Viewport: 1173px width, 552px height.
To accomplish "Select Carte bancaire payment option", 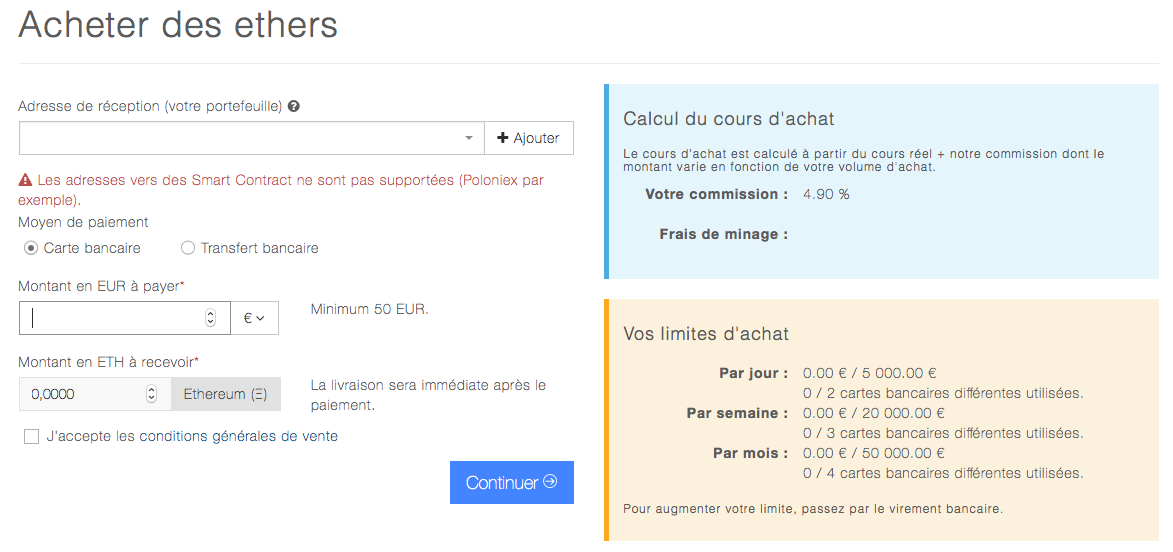I will 31,248.
